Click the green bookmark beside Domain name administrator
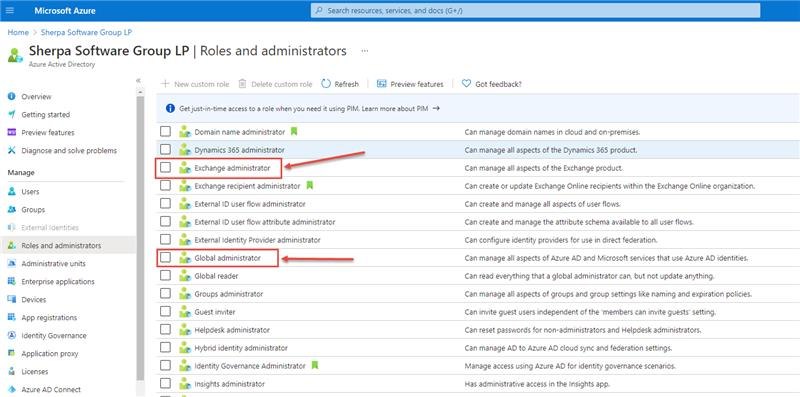800x397 pixels. tap(294, 132)
